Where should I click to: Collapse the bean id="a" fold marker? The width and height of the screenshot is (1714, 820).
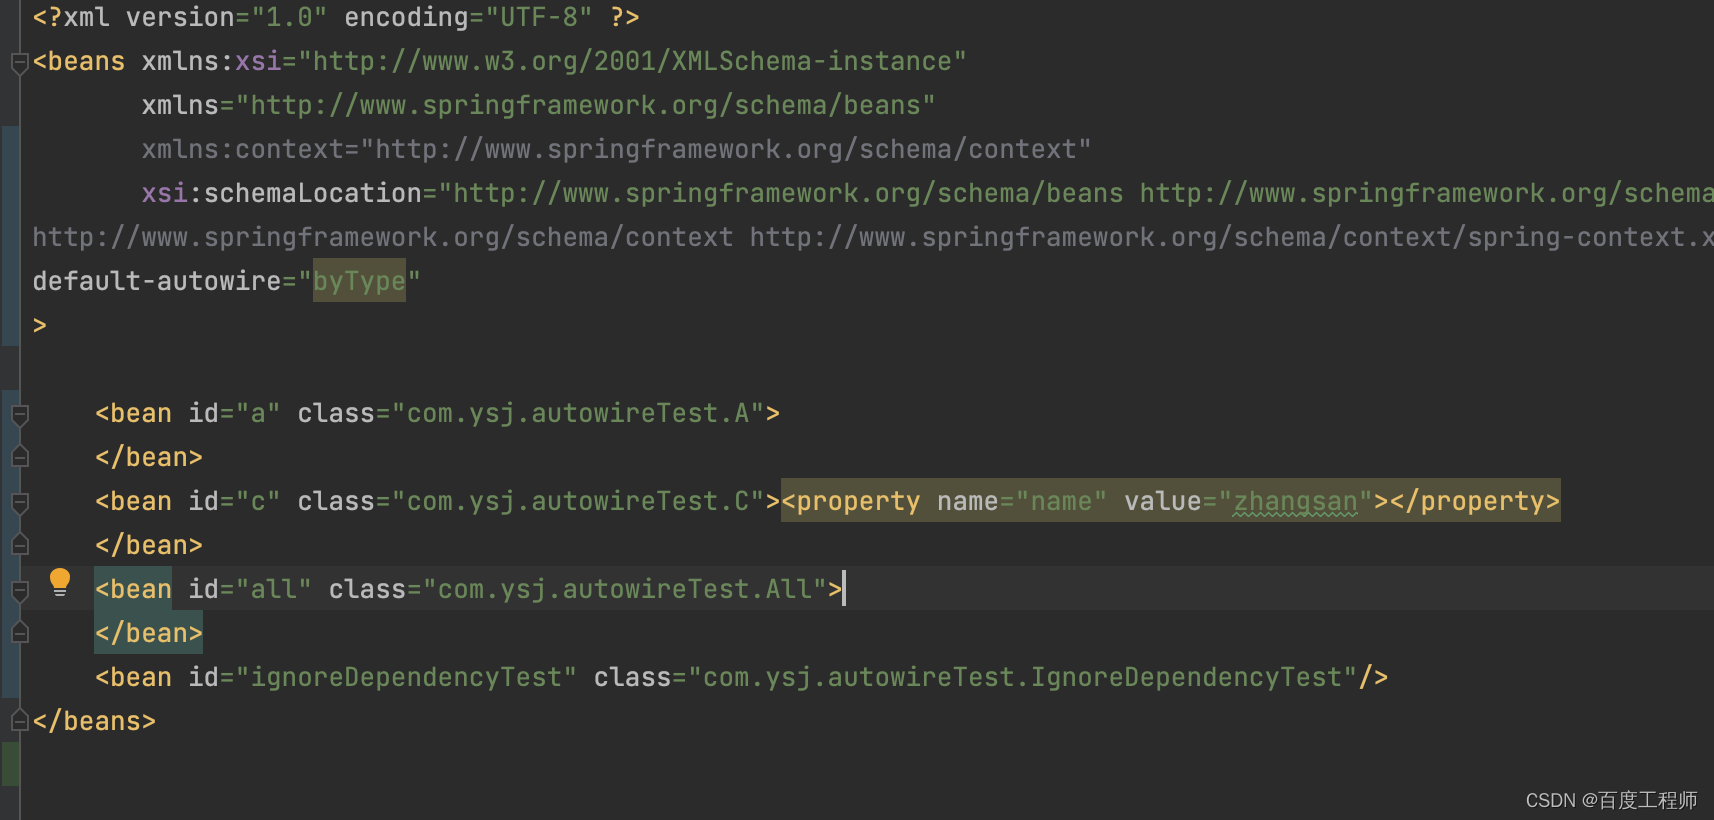pos(19,414)
